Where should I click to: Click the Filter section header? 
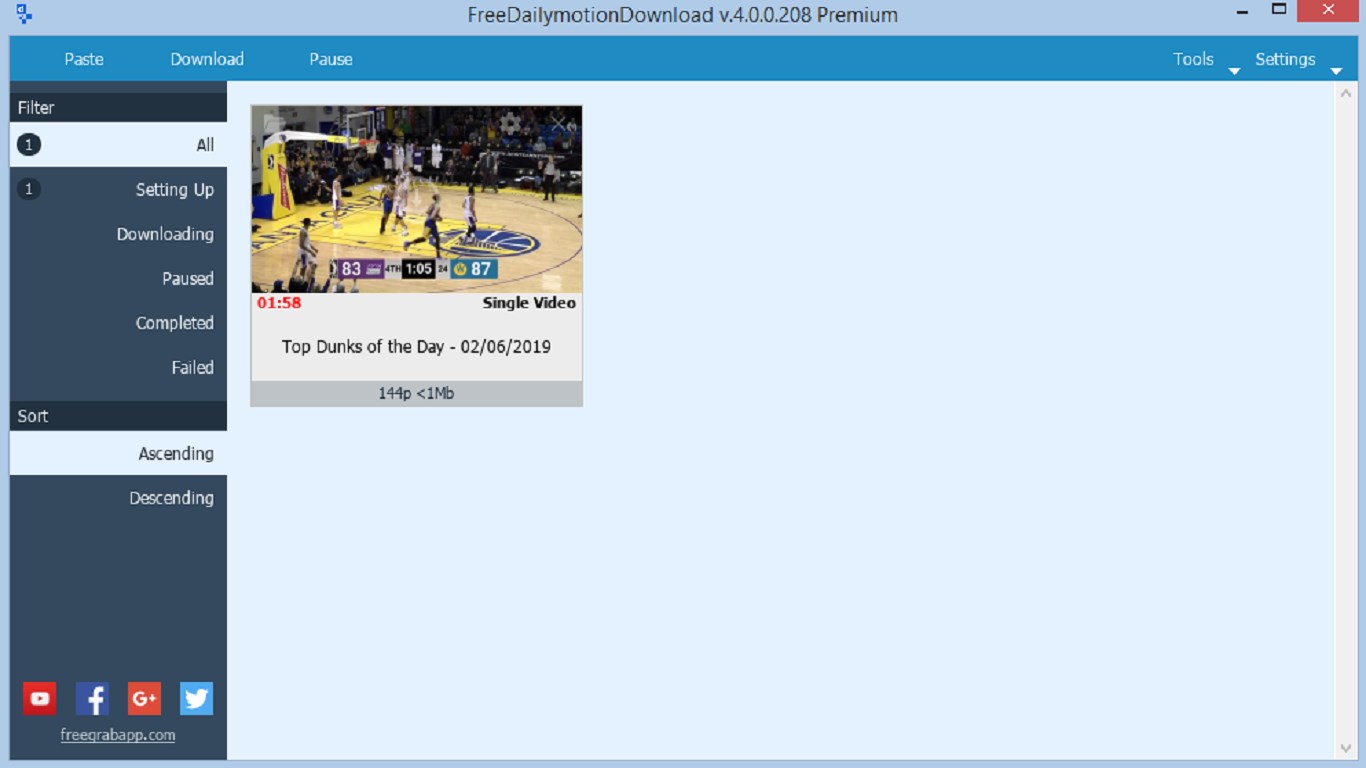(x=118, y=108)
